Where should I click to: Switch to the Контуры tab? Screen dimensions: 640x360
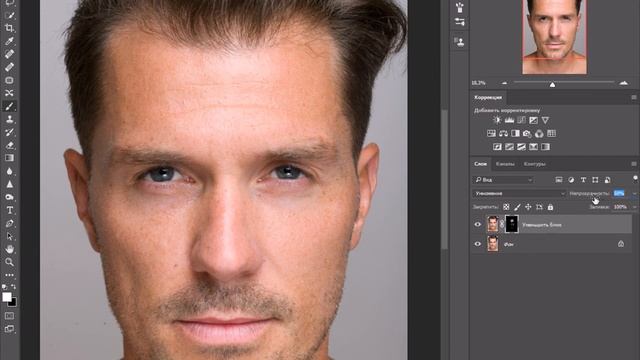pos(534,164)
